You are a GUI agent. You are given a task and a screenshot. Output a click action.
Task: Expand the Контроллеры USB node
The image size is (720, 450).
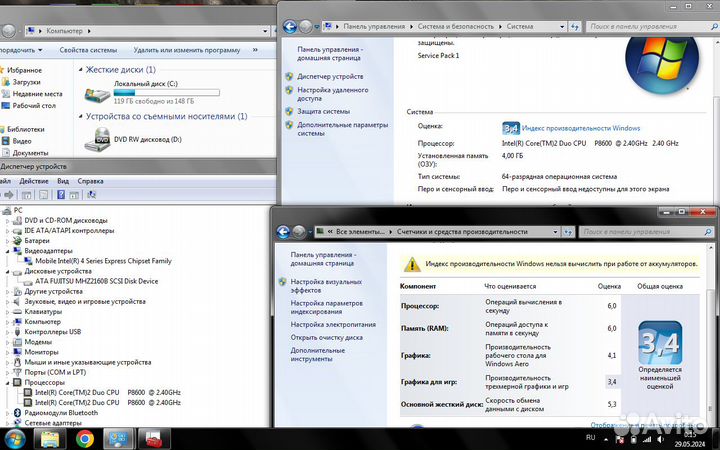click(x=7, y=332)
